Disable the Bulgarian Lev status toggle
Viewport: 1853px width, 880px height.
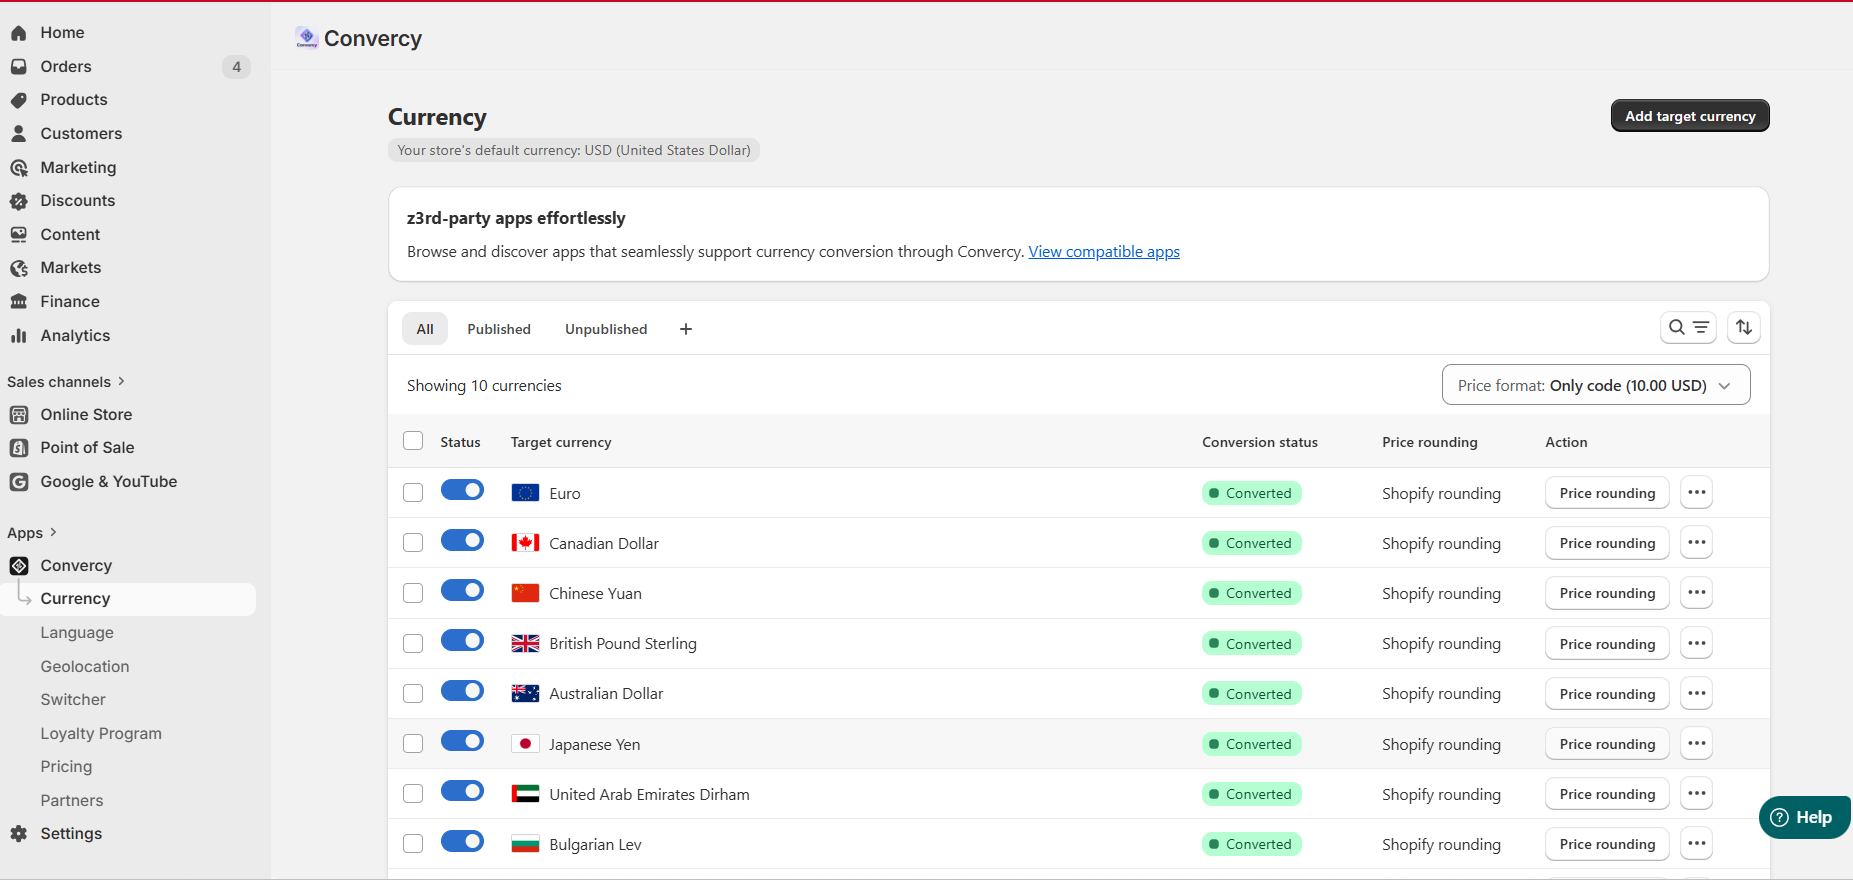(x=462, y=841)
